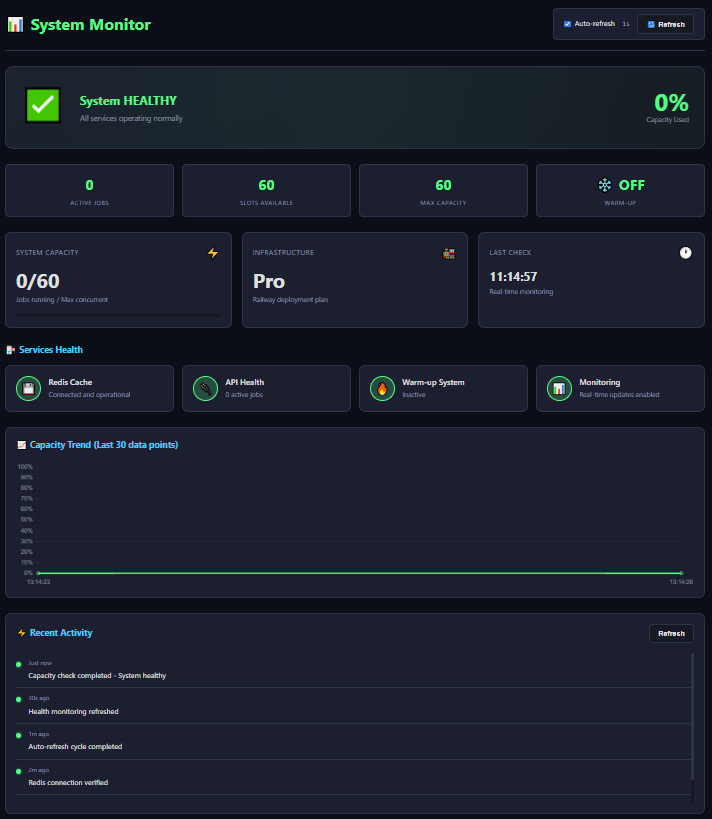Click the 1s auto-refresh interval label

(x=626, y=24)
